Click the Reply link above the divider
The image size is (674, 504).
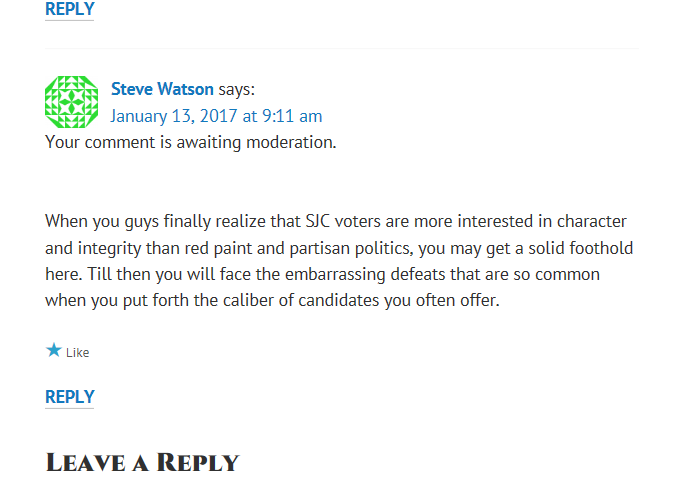pos(70,9)
